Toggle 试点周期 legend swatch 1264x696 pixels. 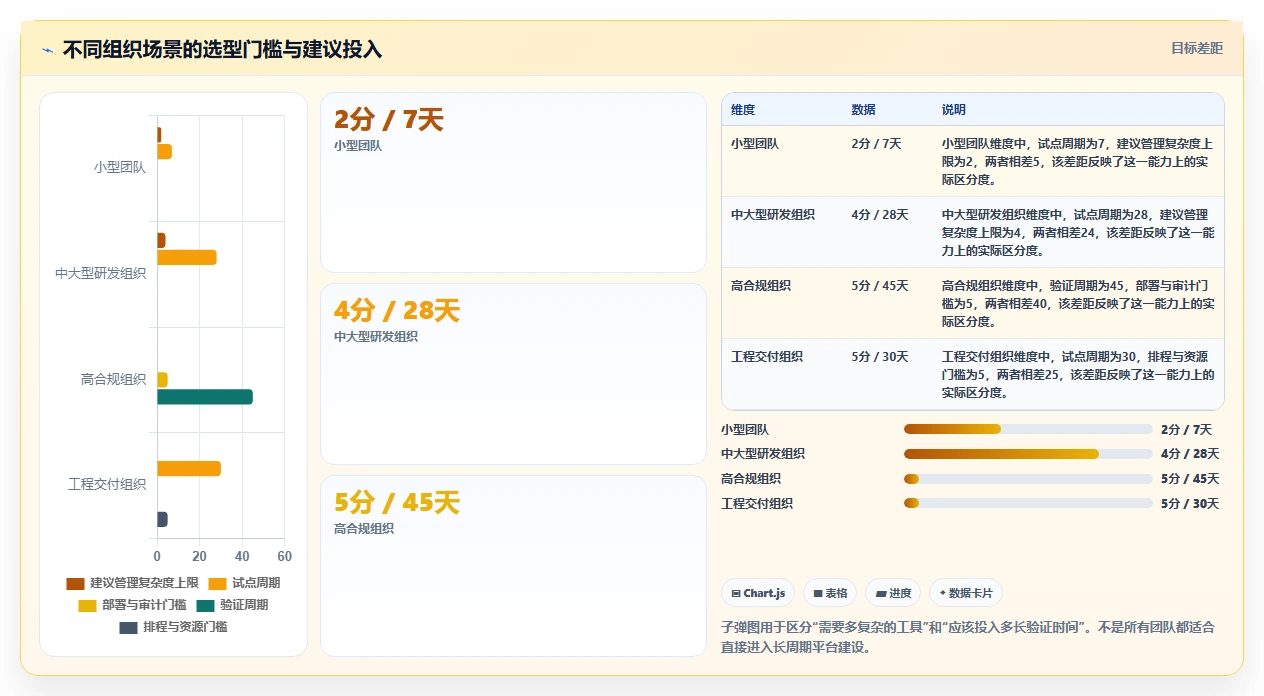pyautogui.click(x=217, y=583)
